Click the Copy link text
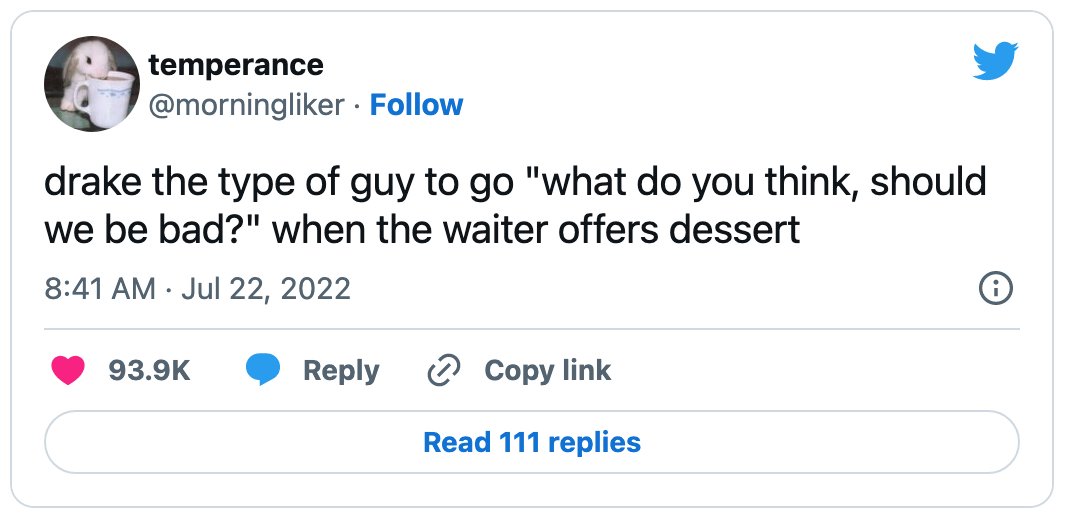The image size is (1067, 522). [x=548, y=370]
